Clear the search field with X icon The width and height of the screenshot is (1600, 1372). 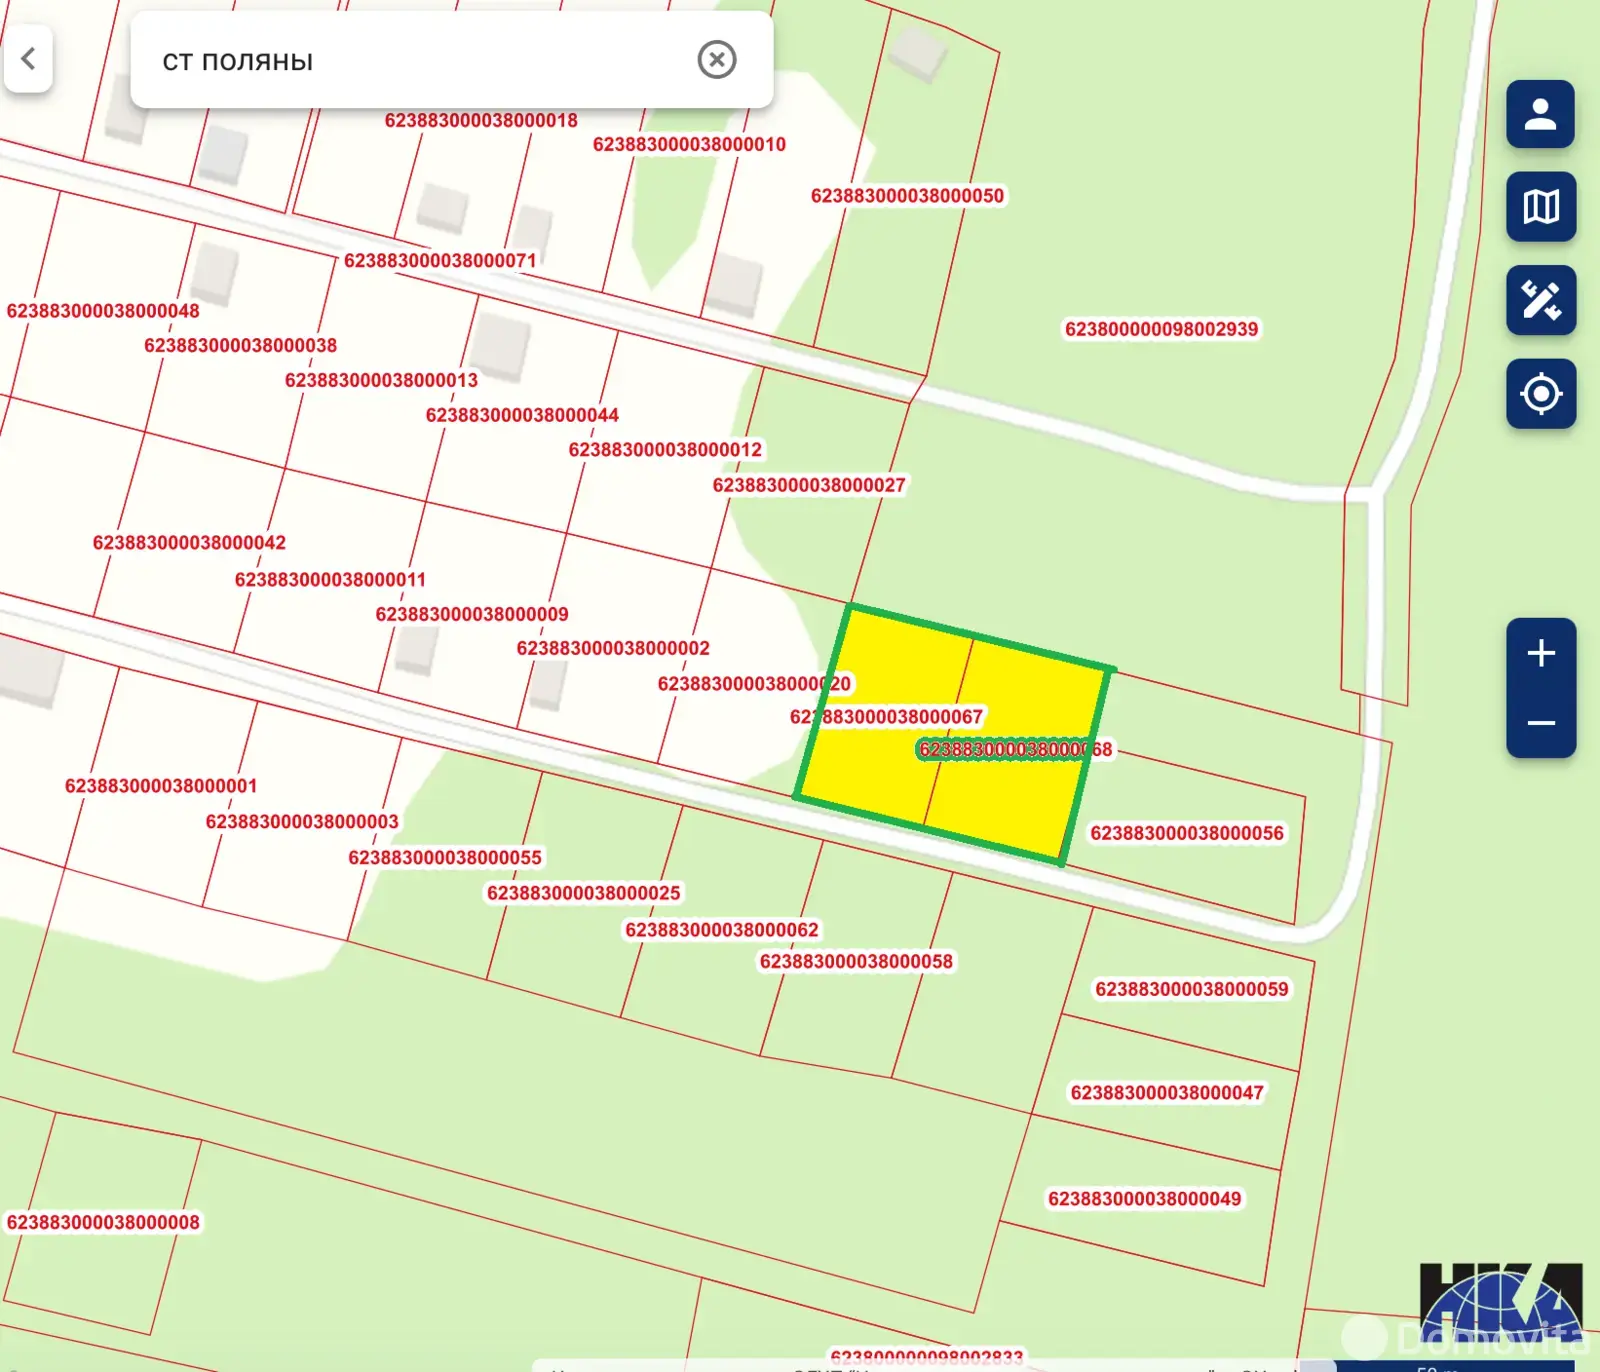pyautogui.click(x=716, y=60)
